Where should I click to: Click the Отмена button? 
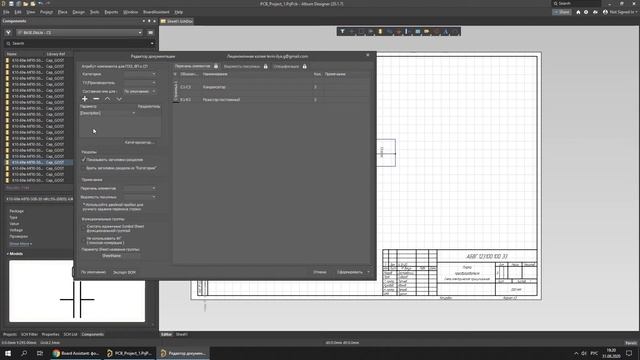coord(320,272)
